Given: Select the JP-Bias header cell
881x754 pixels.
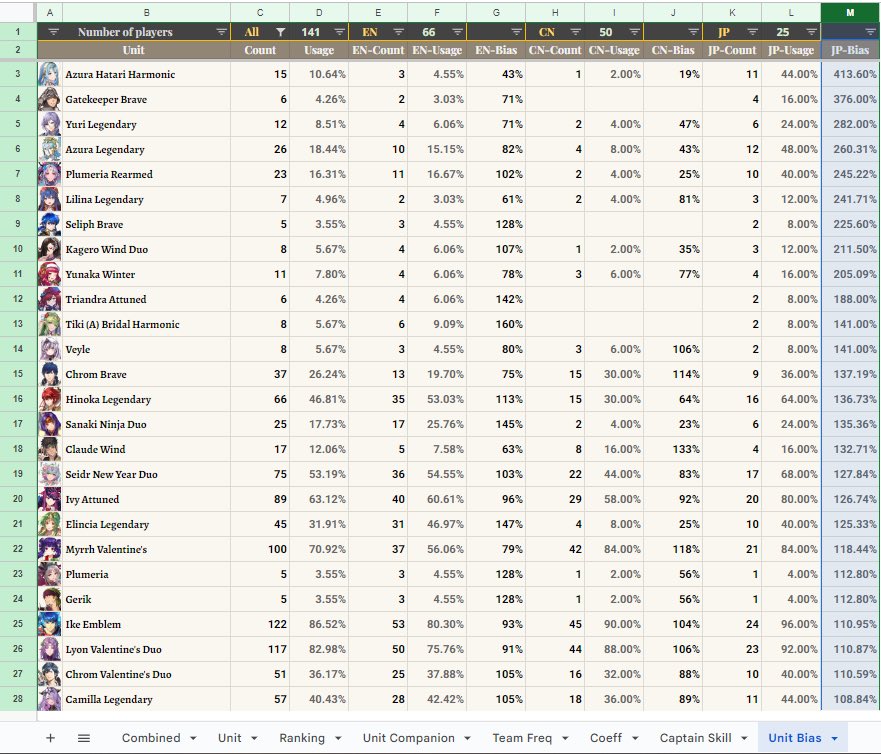Looking at the screenshot, I should (x=851, y=50).
